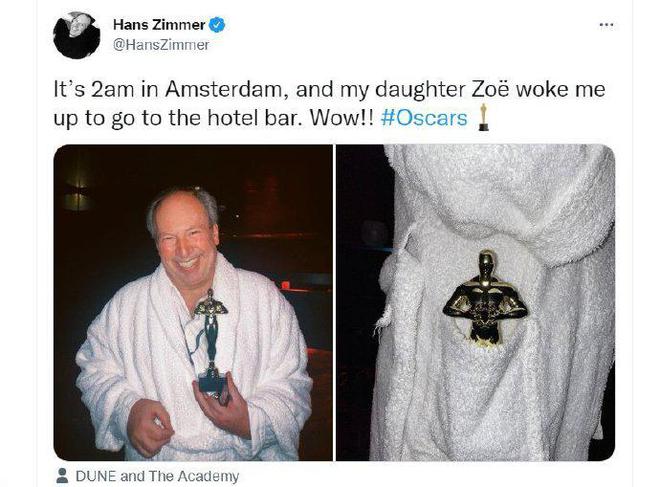The height and width of the screenshot is (487, 660).
Task: Click the trophy held in the man's hand
Action: [212, 343]
